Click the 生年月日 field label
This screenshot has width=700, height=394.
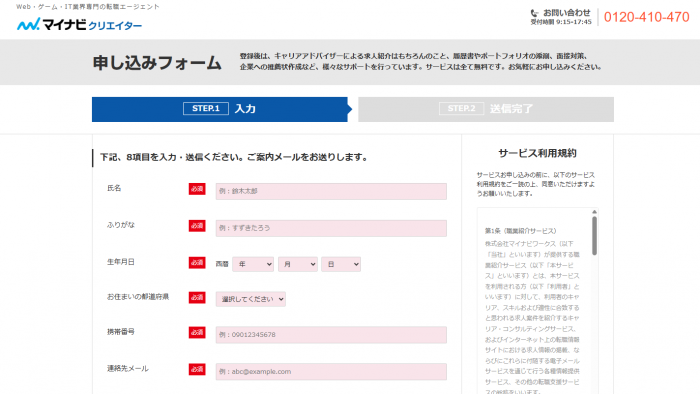pyautogui.click(x=121, y=262)
